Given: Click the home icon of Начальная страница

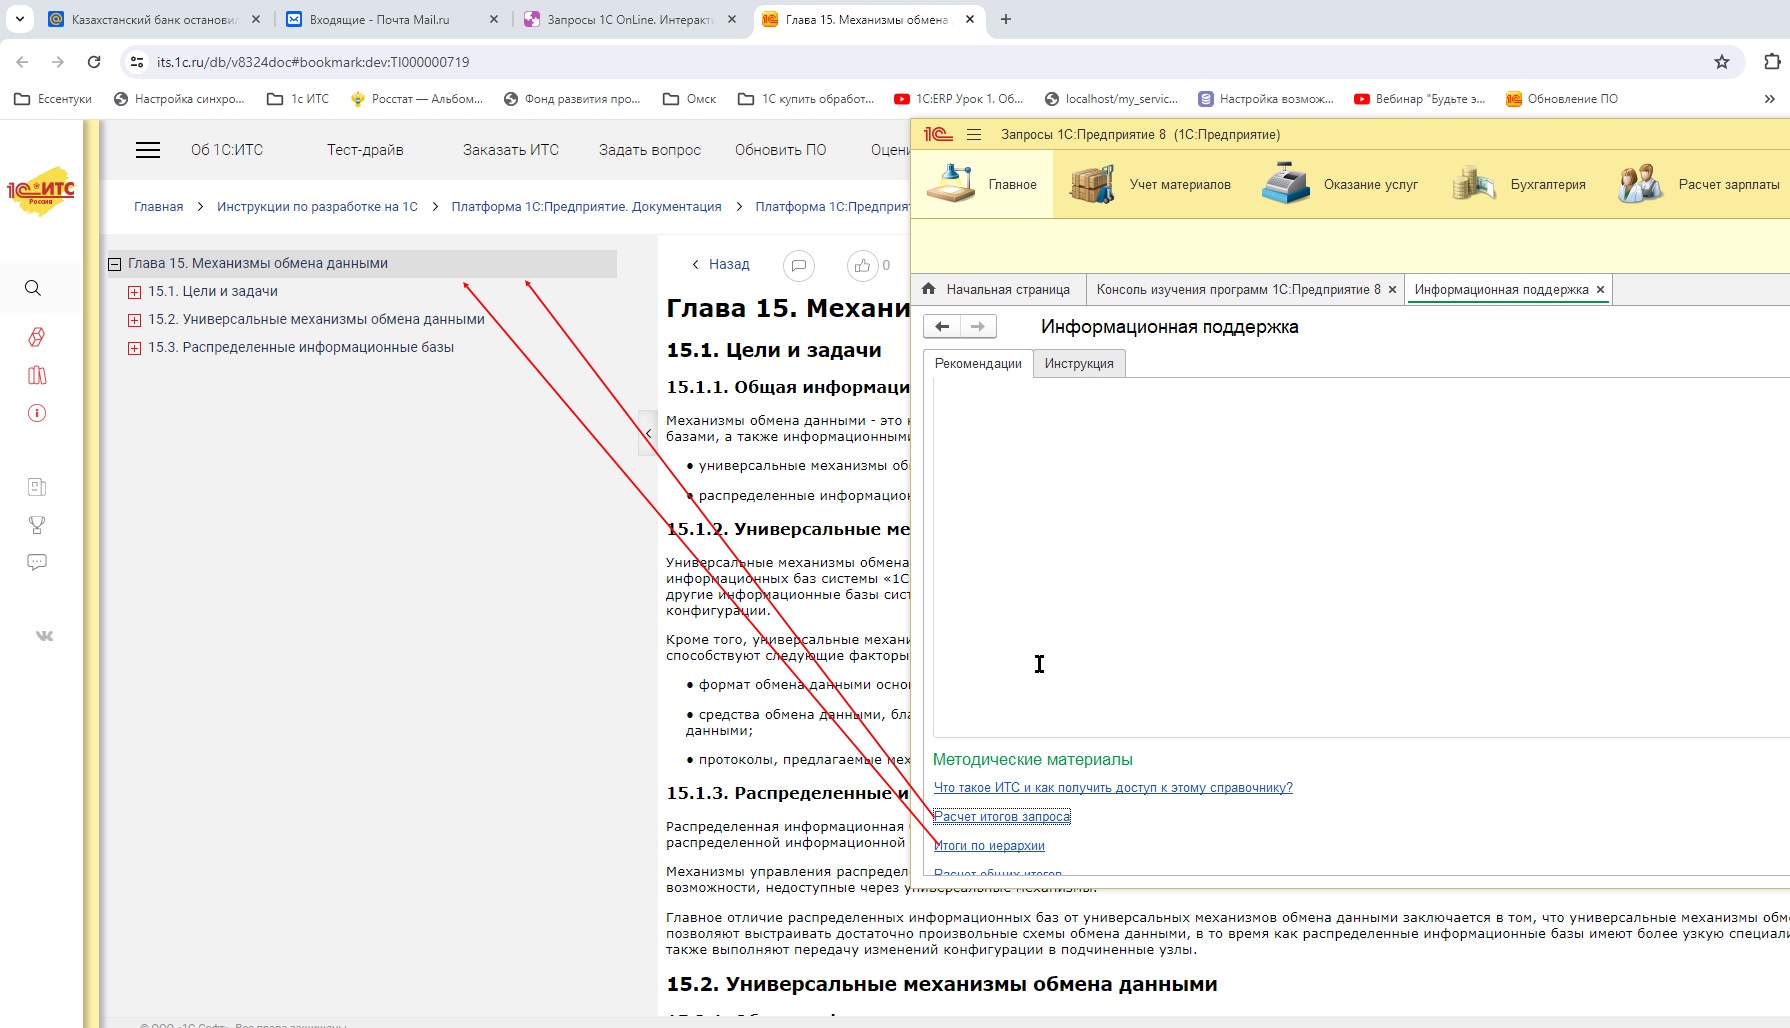Looking at the screenshot, I should click(x=928, y=289).
